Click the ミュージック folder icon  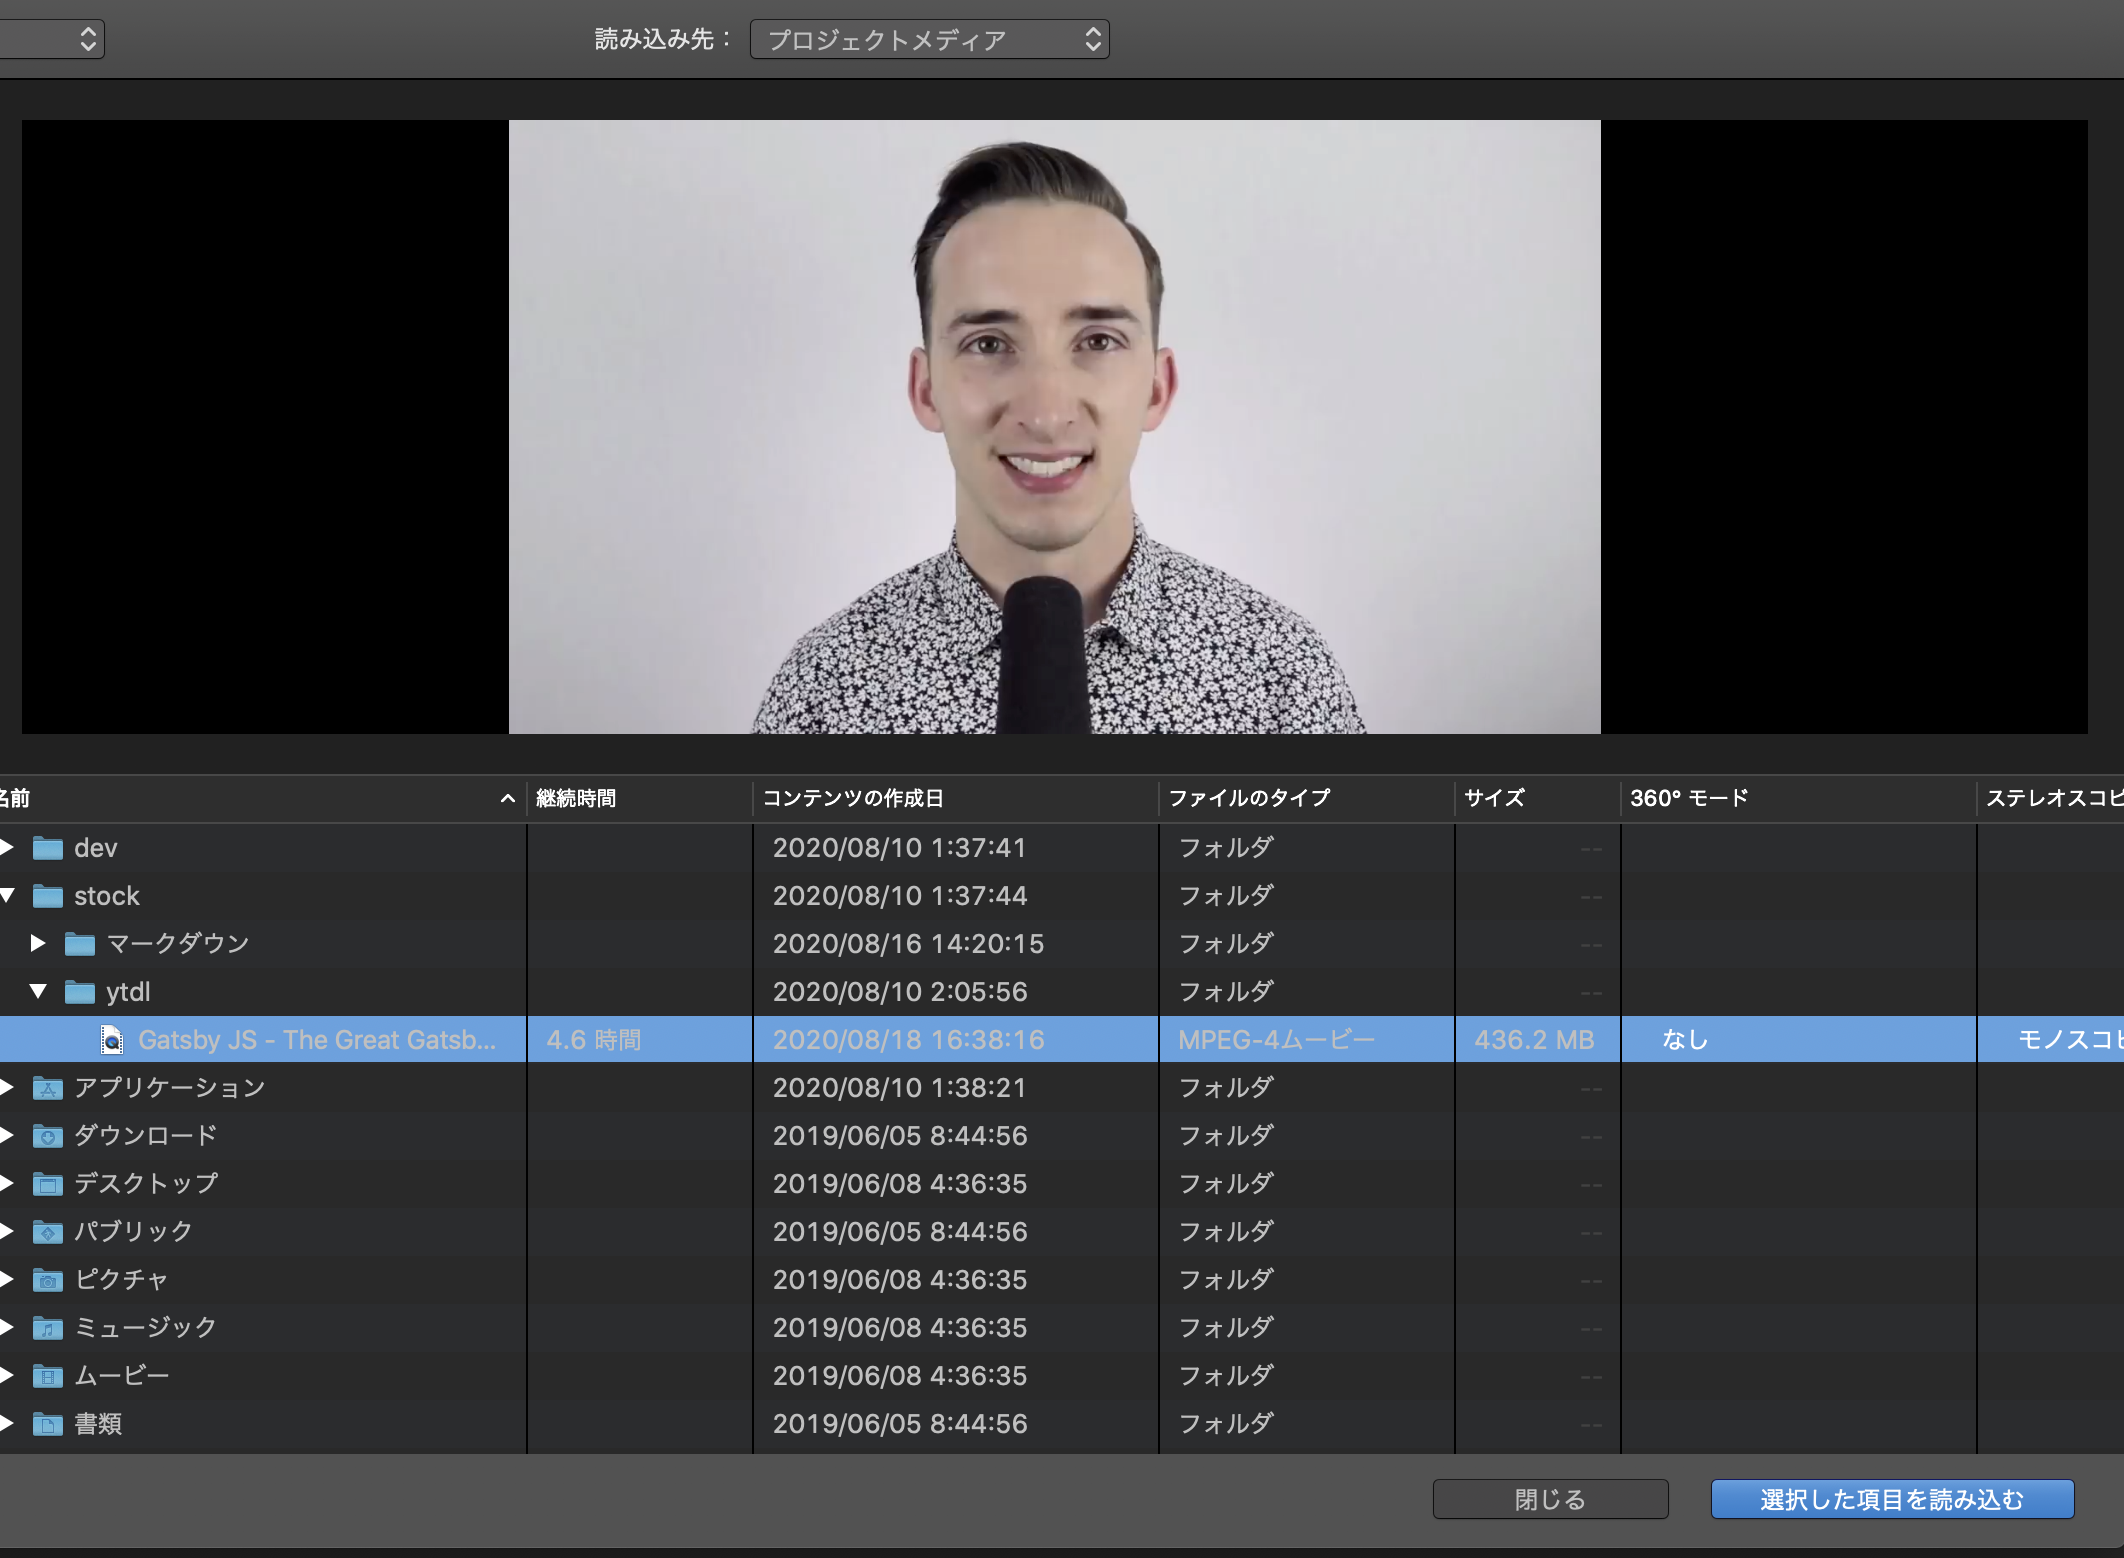coord(47,1328)
